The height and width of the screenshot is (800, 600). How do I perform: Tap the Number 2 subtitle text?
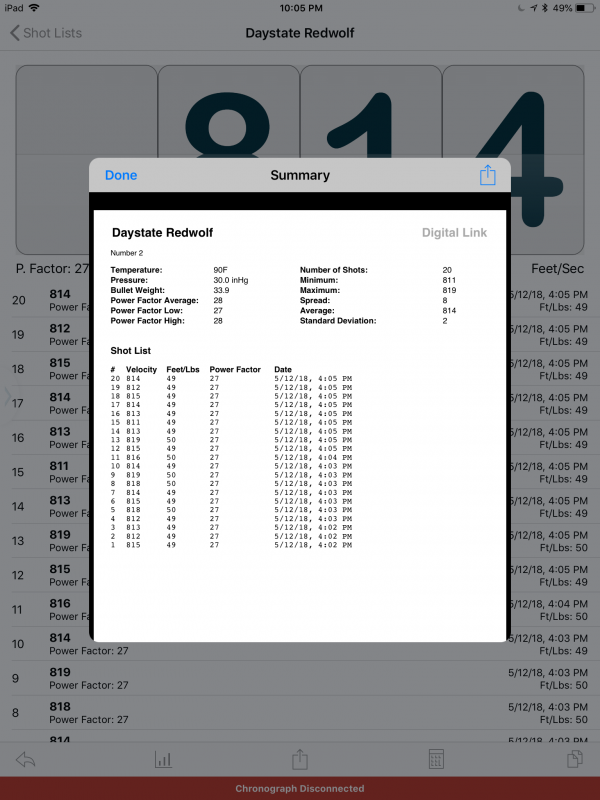pos(127,253)
